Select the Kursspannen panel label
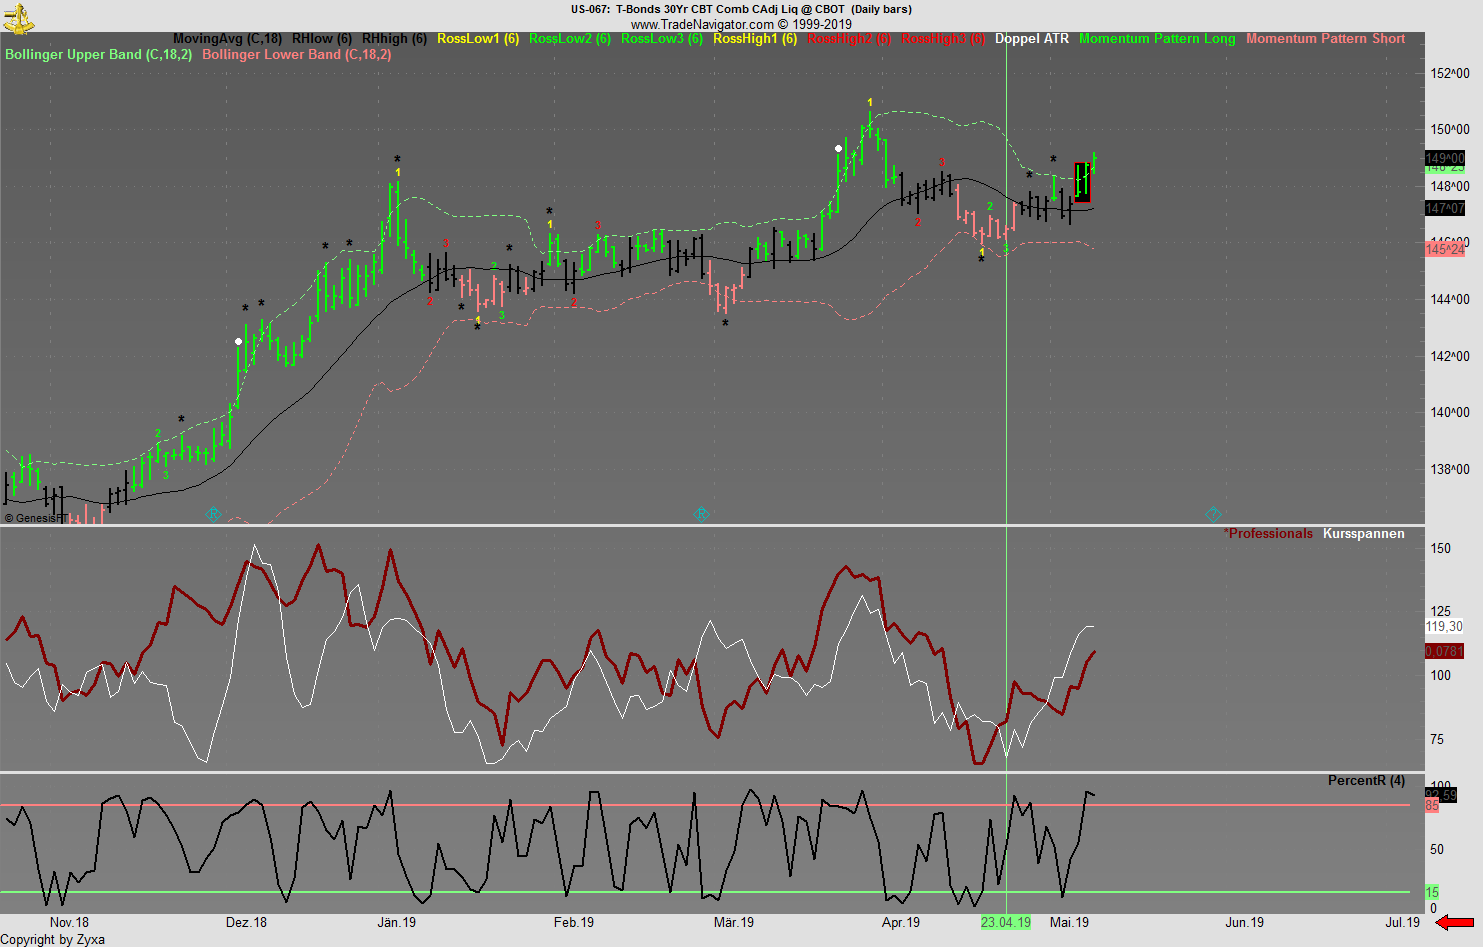Viewport: 1483px width, 947px height. (x=1362, y=533)
